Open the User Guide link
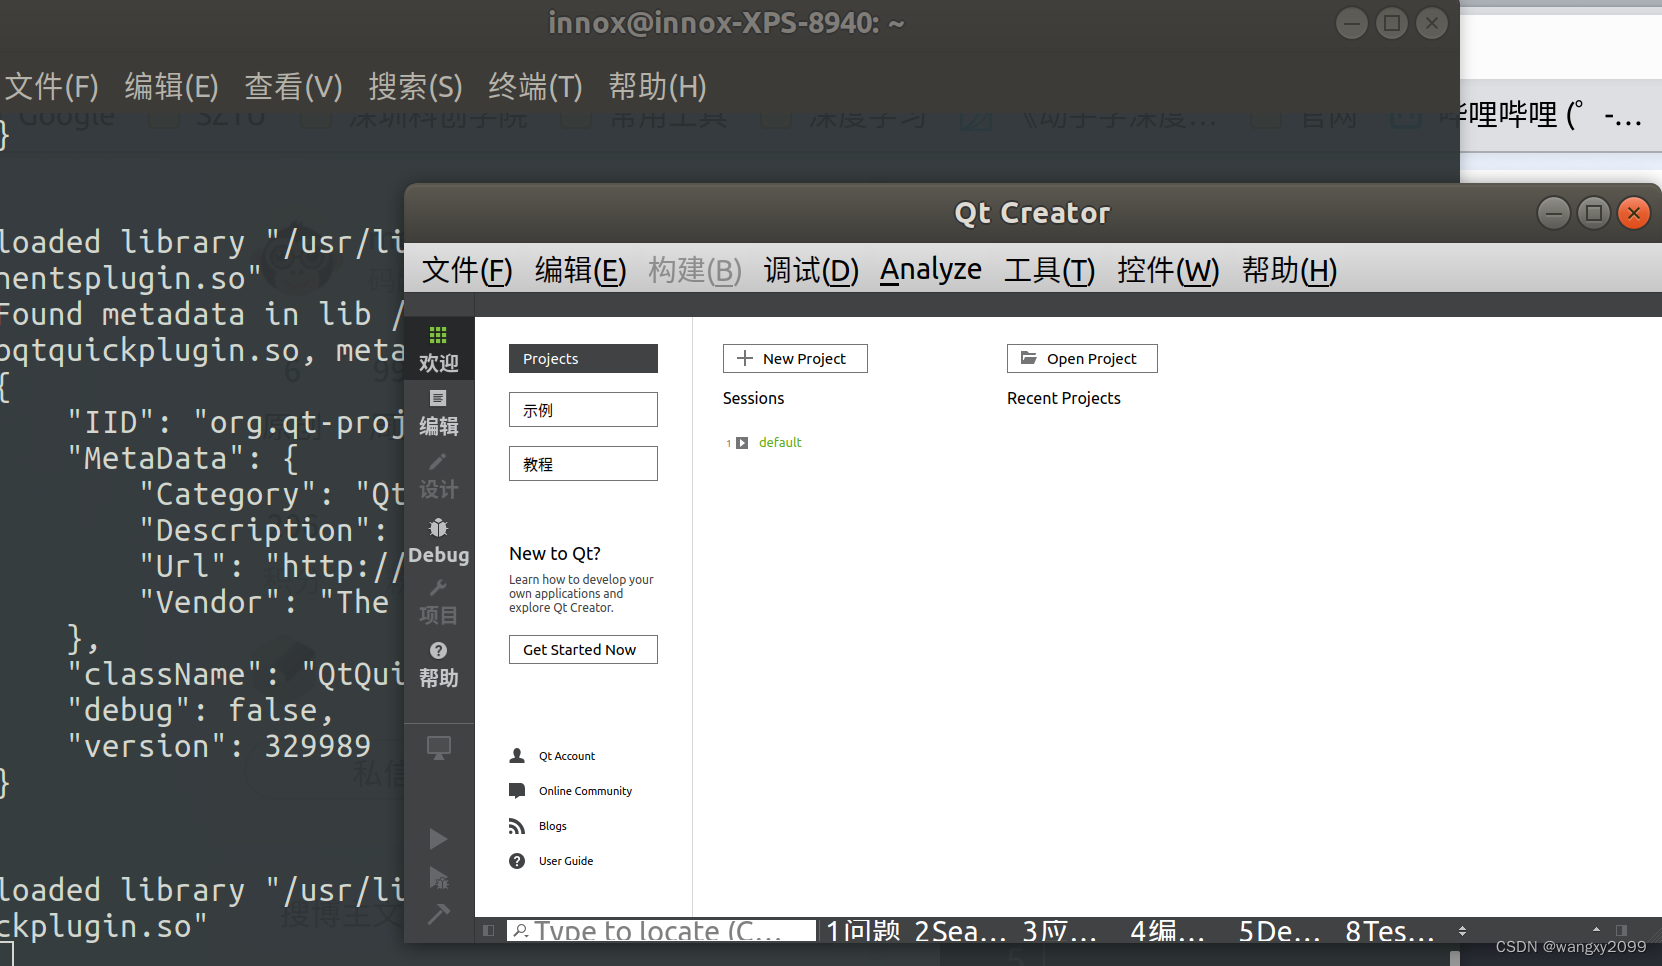The height and width of the screenshot is (966, 1662). click(x=566, y=861)
